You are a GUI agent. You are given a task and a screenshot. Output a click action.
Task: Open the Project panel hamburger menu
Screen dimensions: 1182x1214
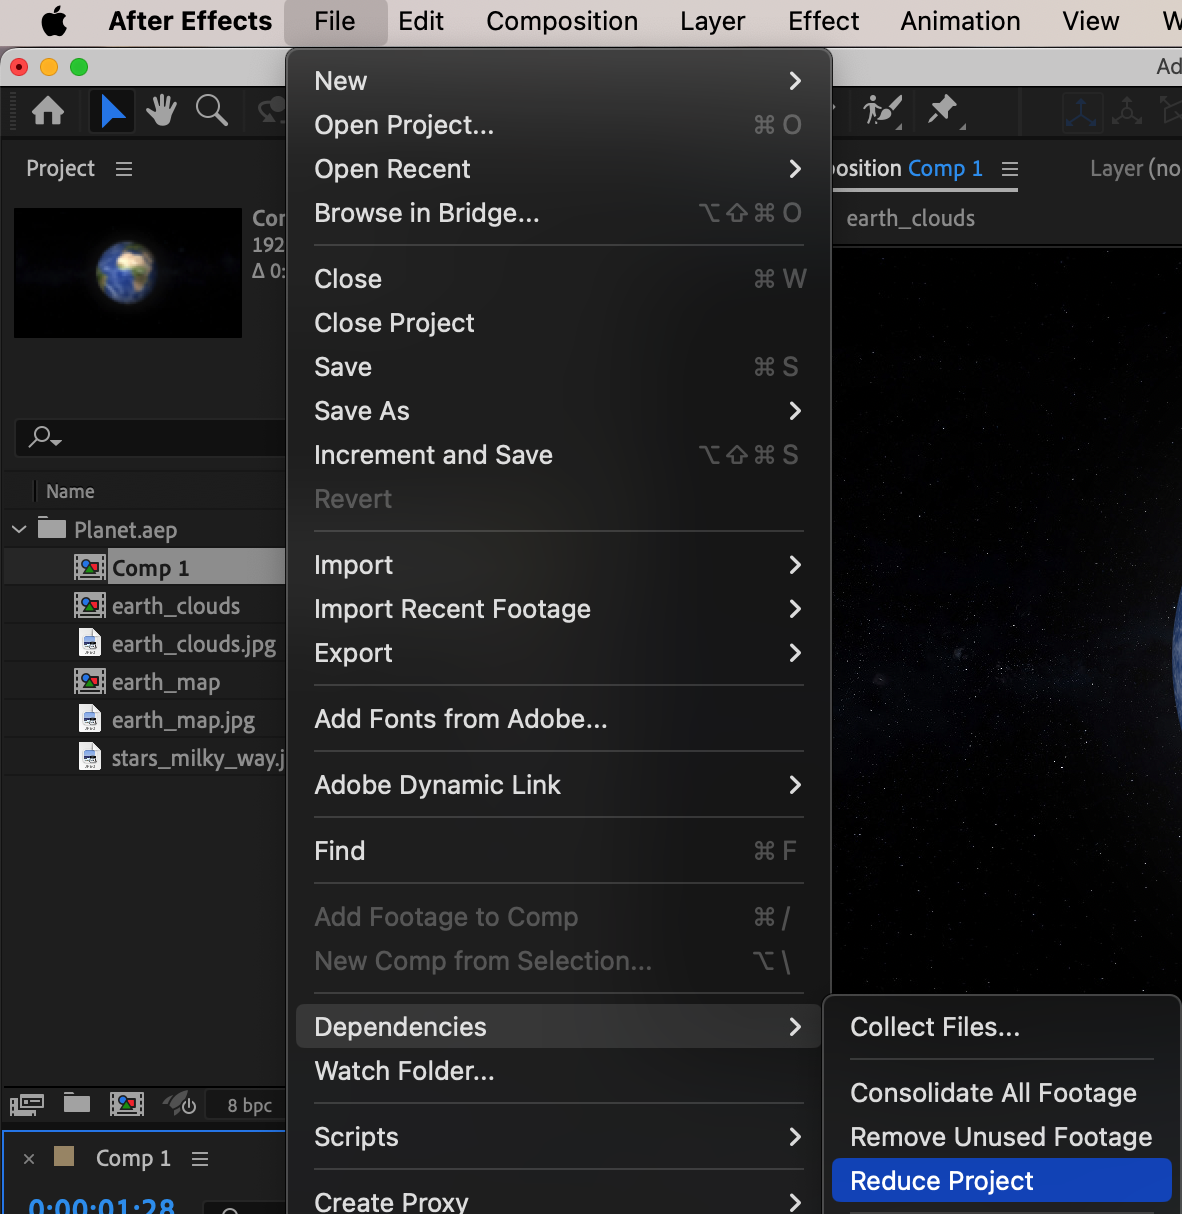coord(124,169)
